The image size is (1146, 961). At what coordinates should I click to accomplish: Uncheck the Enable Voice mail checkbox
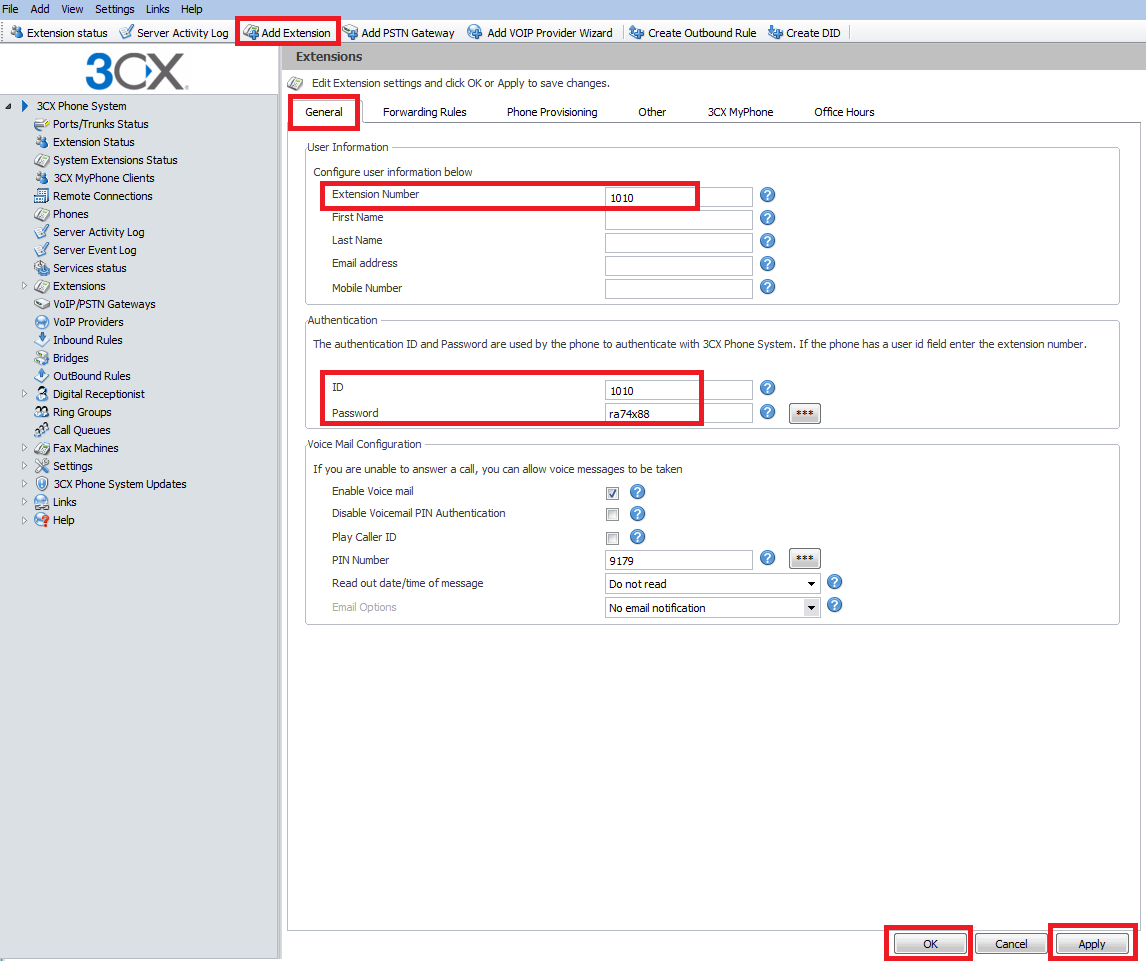tap(612, 492)
